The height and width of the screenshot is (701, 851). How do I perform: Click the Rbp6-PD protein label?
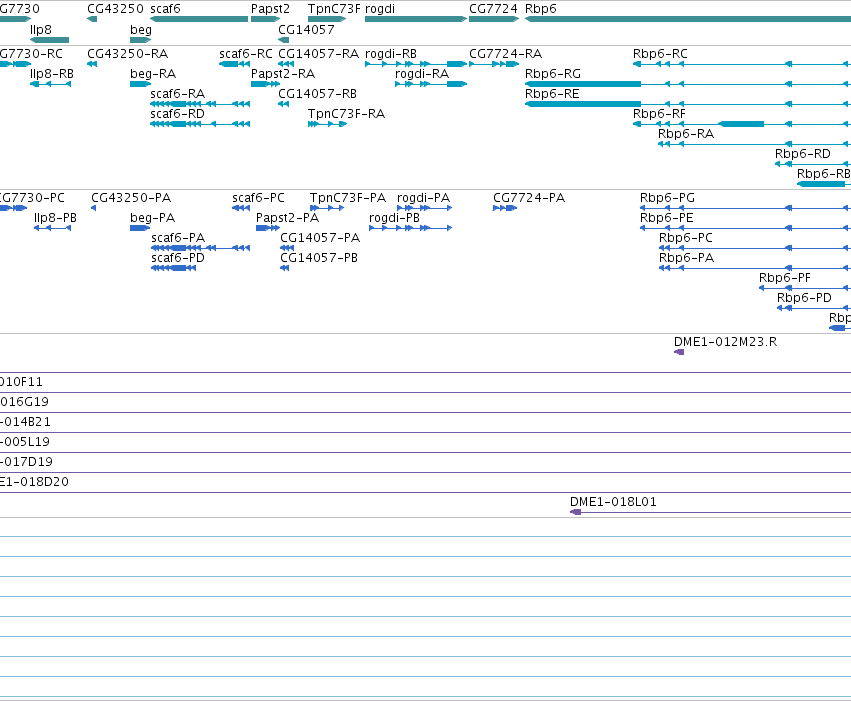pos(804,298)
